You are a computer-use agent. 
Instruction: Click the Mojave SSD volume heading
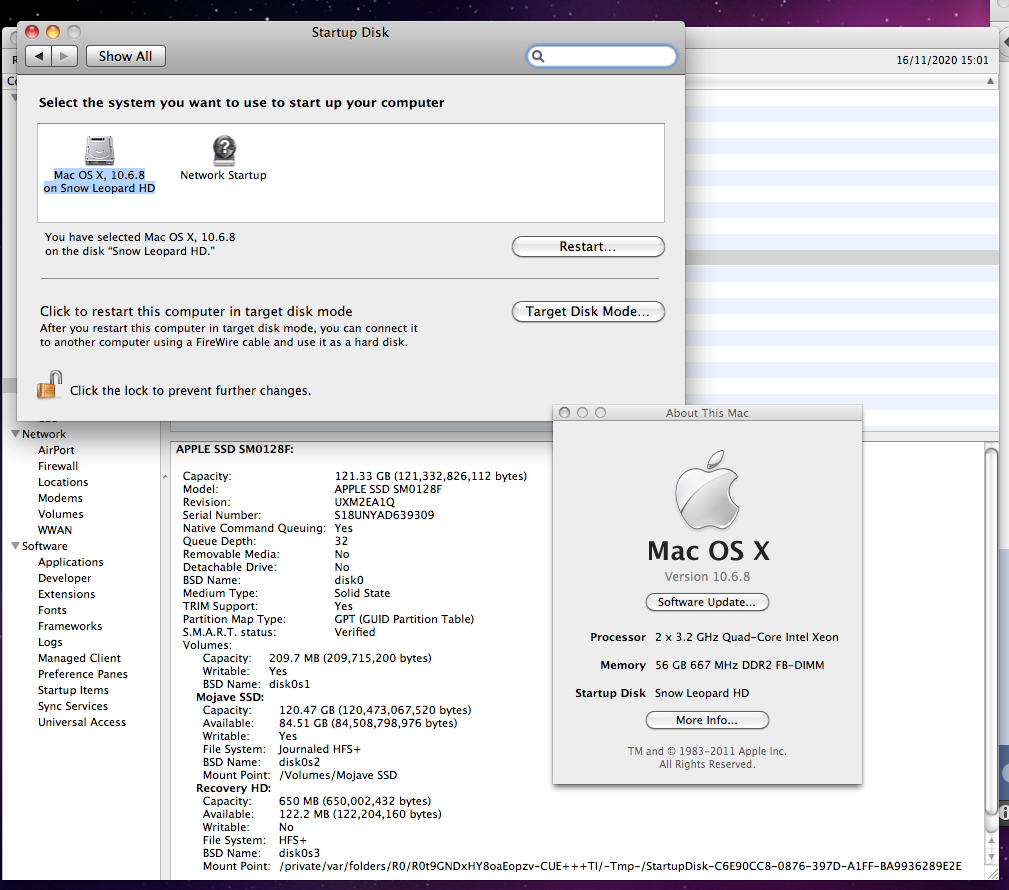pyautogui.click(x=230, y=697)
